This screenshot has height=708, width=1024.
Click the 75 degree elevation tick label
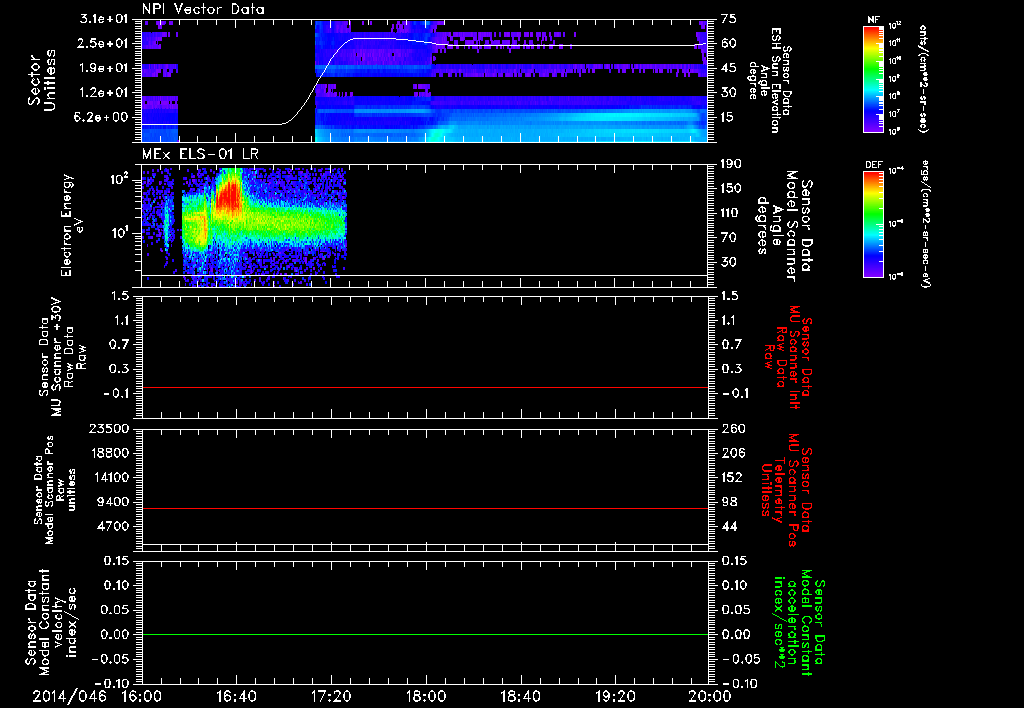729,19
